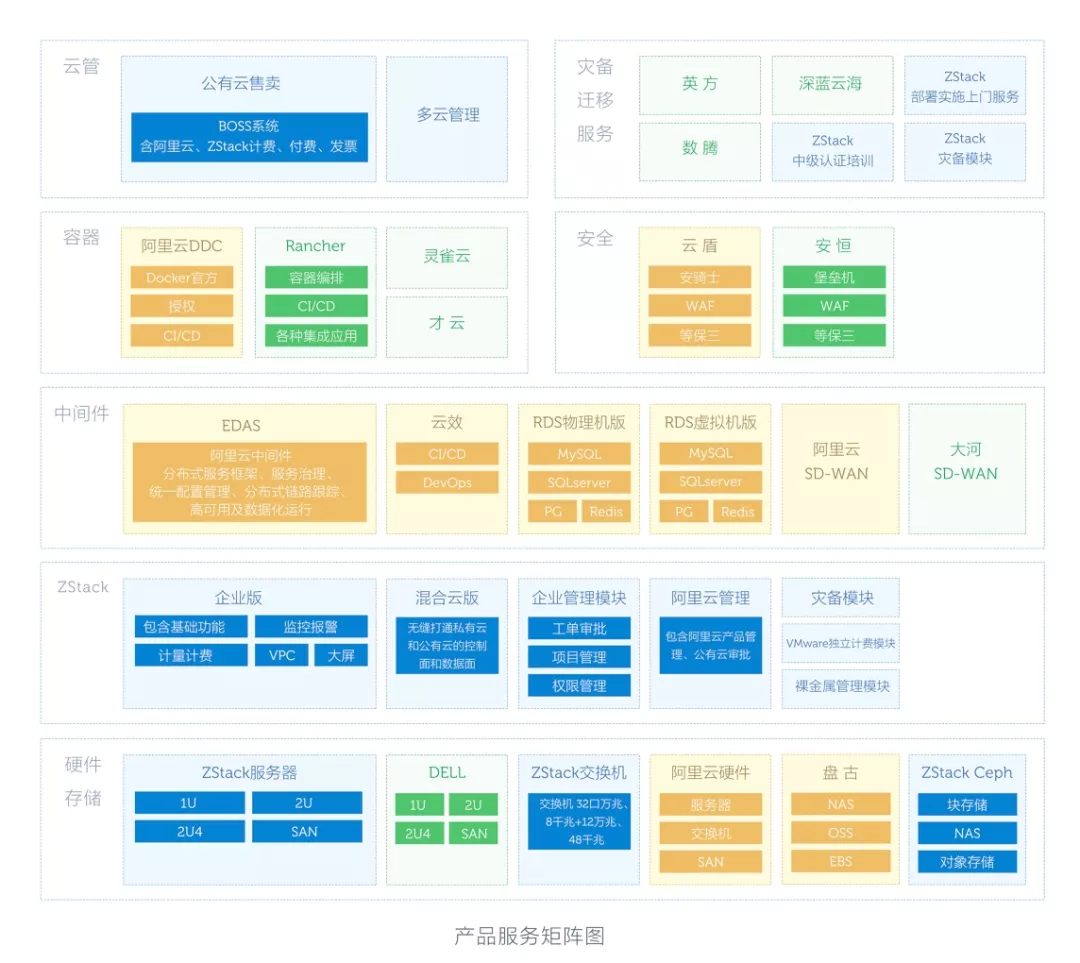Select the 阿里云中间件 description box in EDAS

click(x=250, y=482)
